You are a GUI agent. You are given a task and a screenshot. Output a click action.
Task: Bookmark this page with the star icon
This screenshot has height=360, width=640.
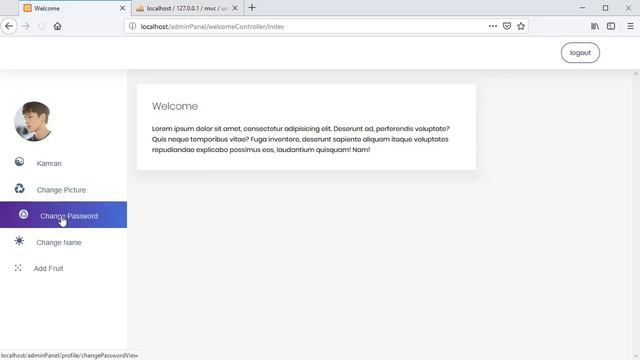[521, 26]
